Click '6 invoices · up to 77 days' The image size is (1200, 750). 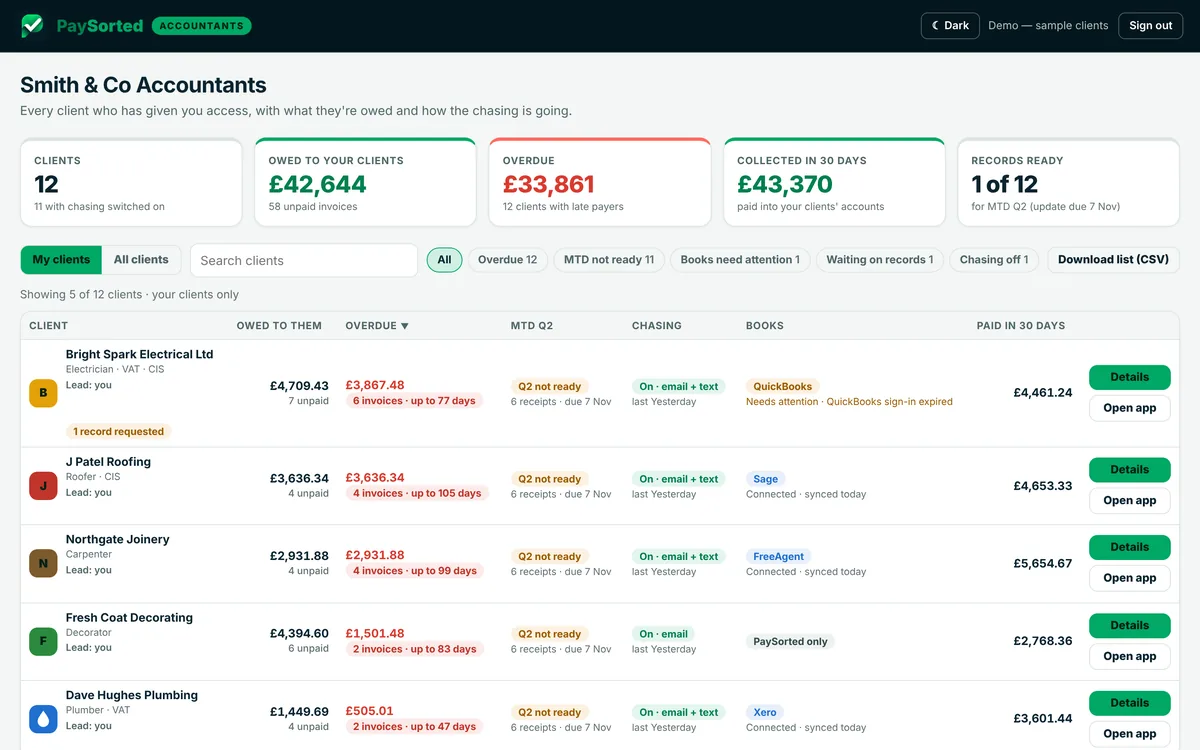(x=414, y=401)
